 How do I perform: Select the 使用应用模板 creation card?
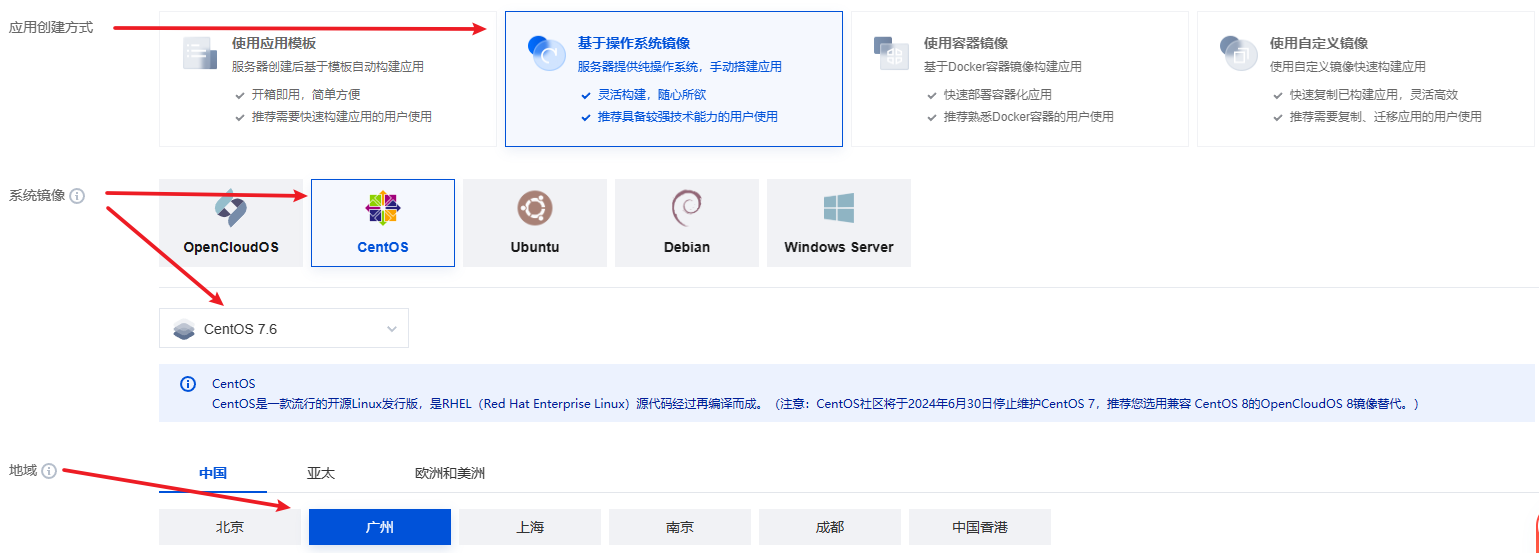point(327,79)
